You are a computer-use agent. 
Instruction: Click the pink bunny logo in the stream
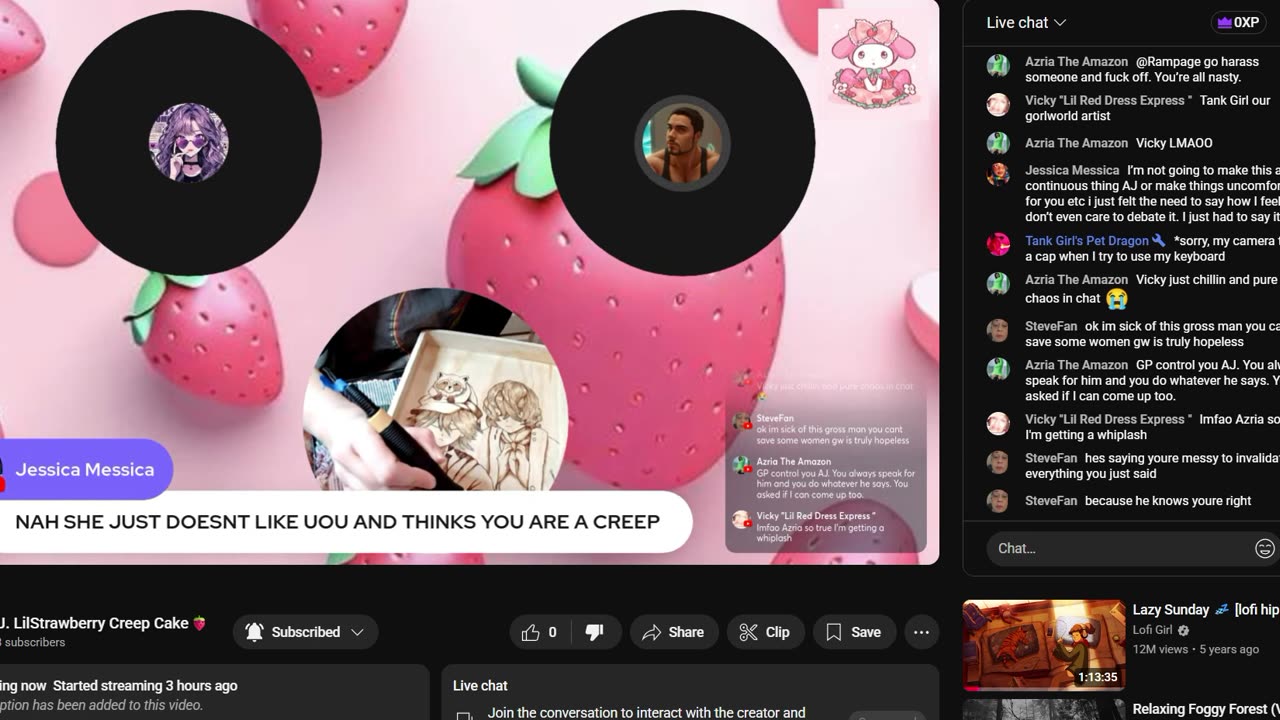tap(874, 62)
